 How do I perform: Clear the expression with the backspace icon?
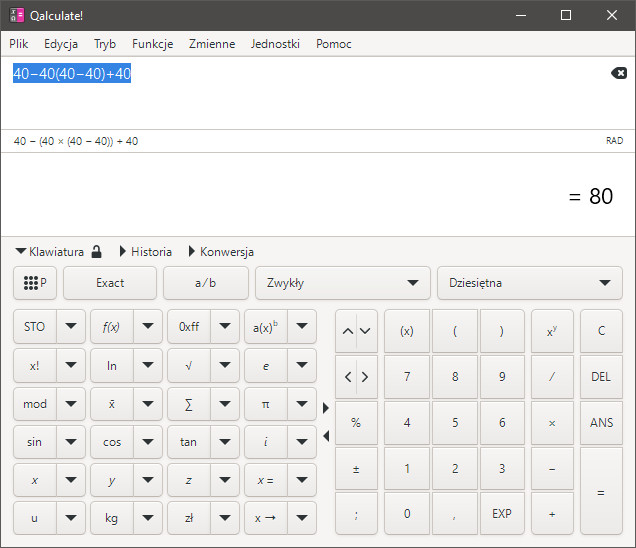[x=619, y=73]
